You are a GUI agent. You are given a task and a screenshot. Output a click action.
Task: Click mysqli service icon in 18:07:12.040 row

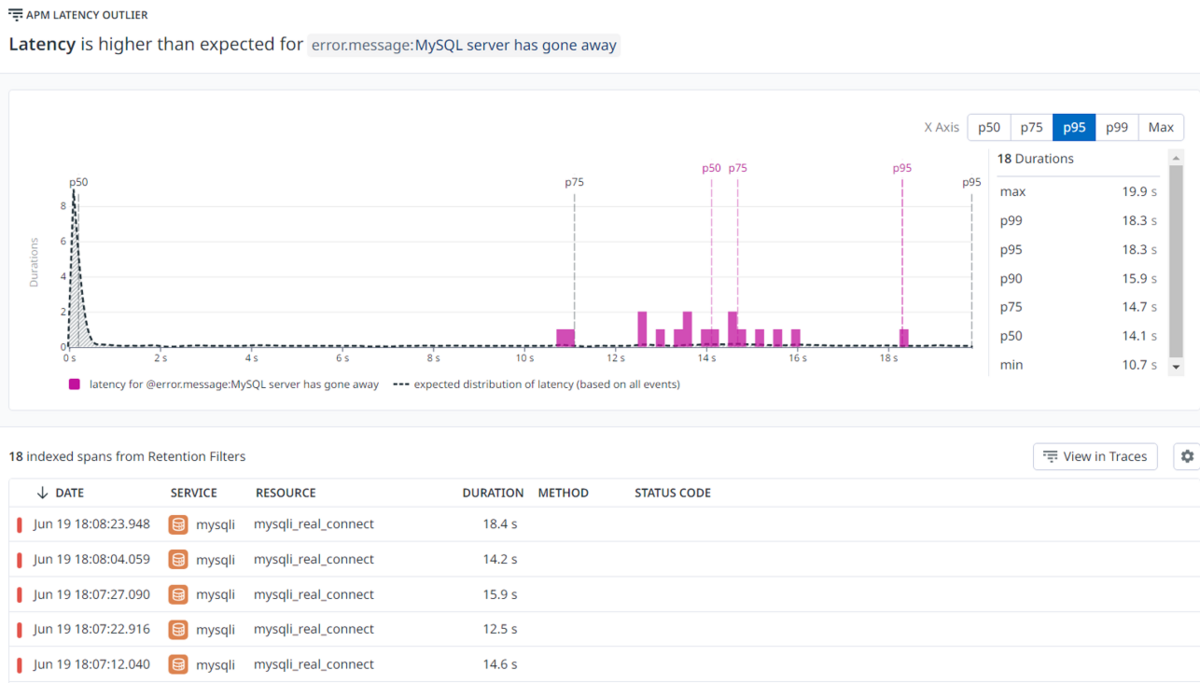(x=178, y=664)
